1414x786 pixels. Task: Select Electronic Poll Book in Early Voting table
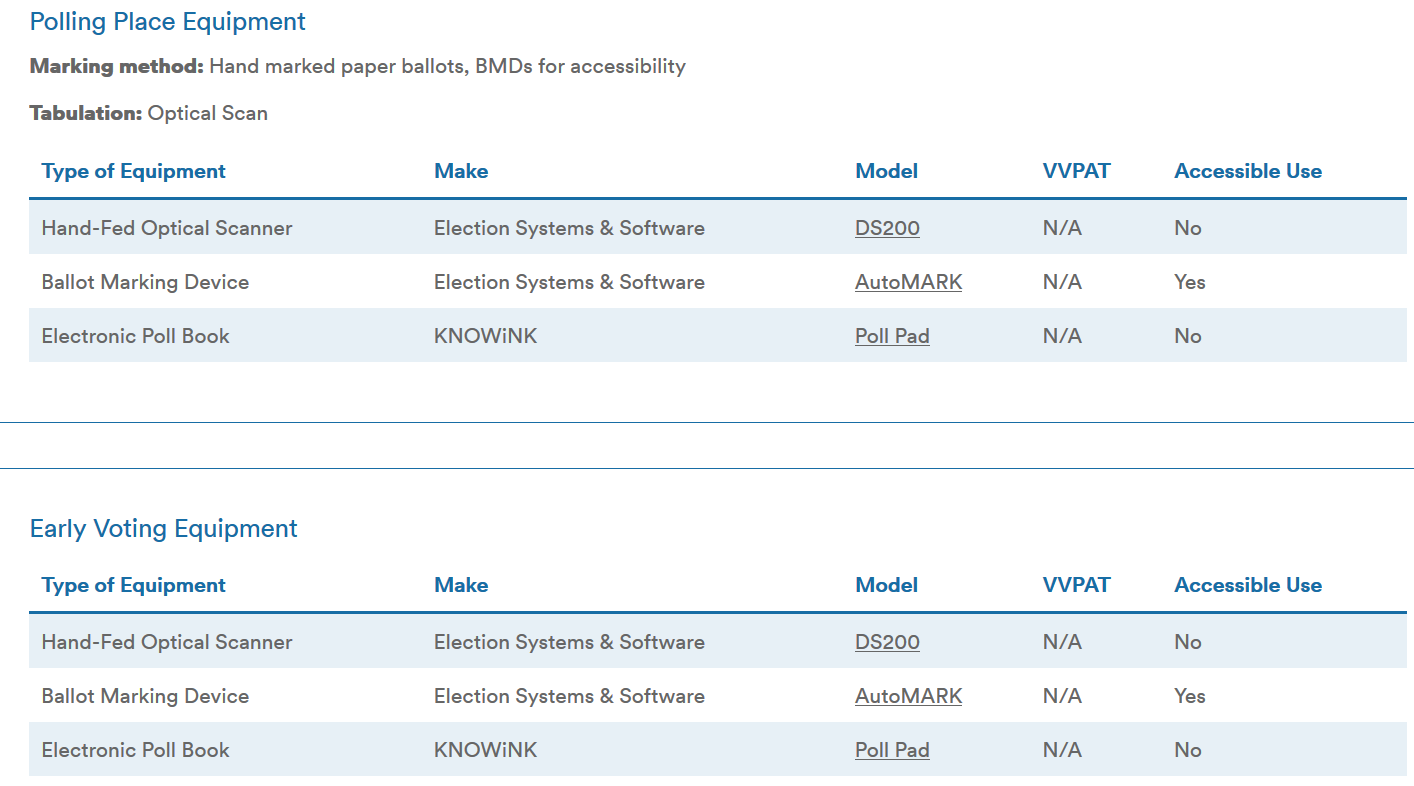(x=135, y=750)
